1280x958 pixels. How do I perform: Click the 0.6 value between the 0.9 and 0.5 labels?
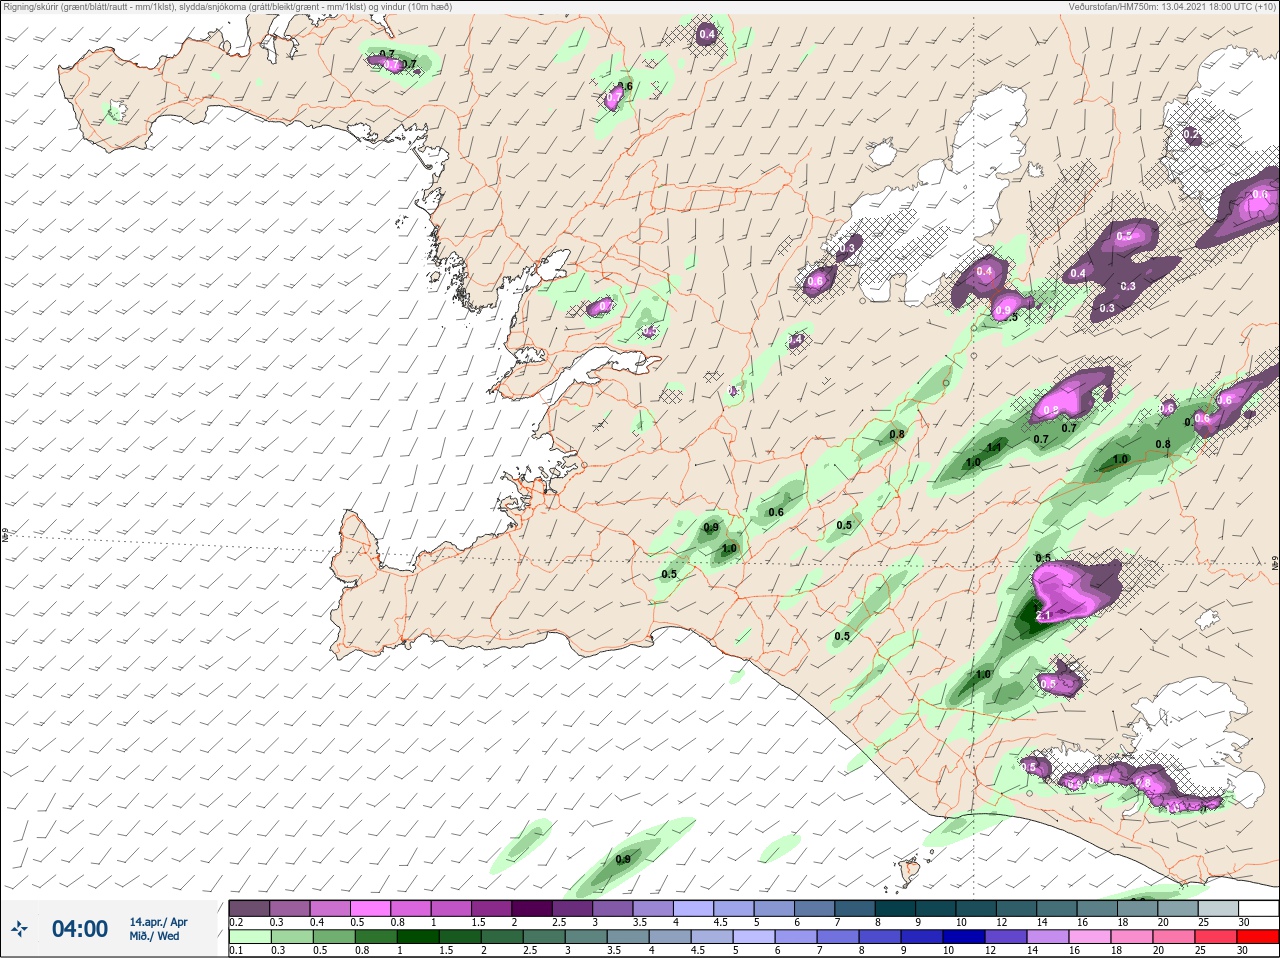[775, 512]
